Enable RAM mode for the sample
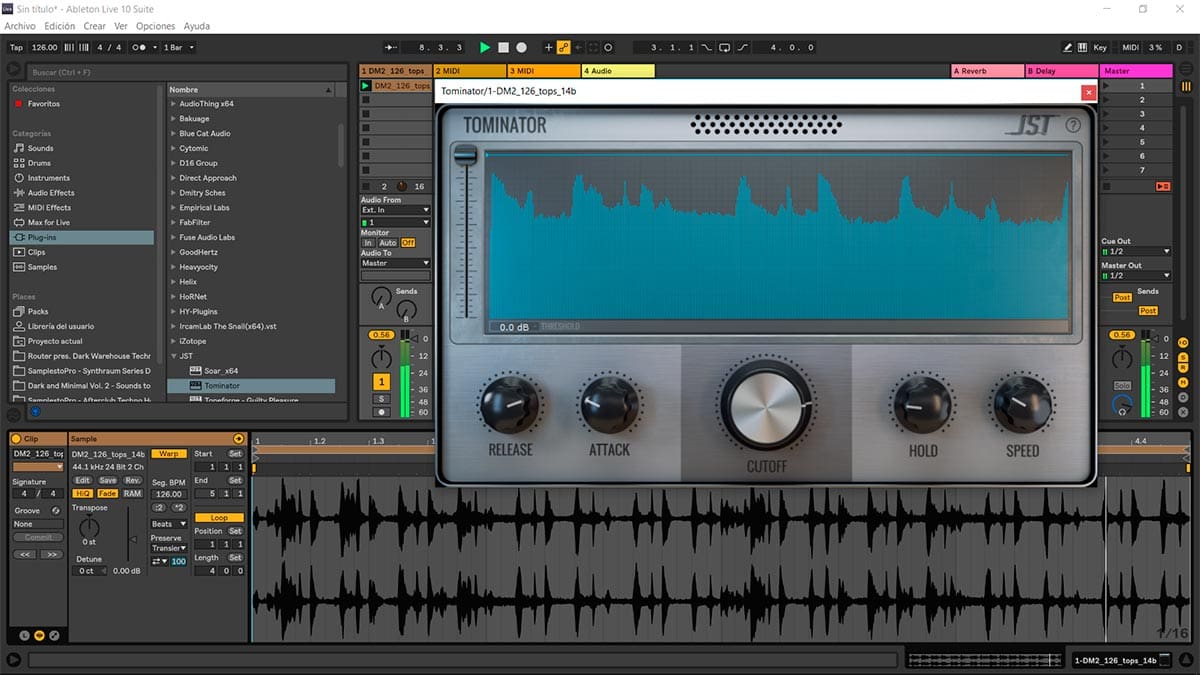This screenshot has width=1200, height=675. [x=132, y=493]
